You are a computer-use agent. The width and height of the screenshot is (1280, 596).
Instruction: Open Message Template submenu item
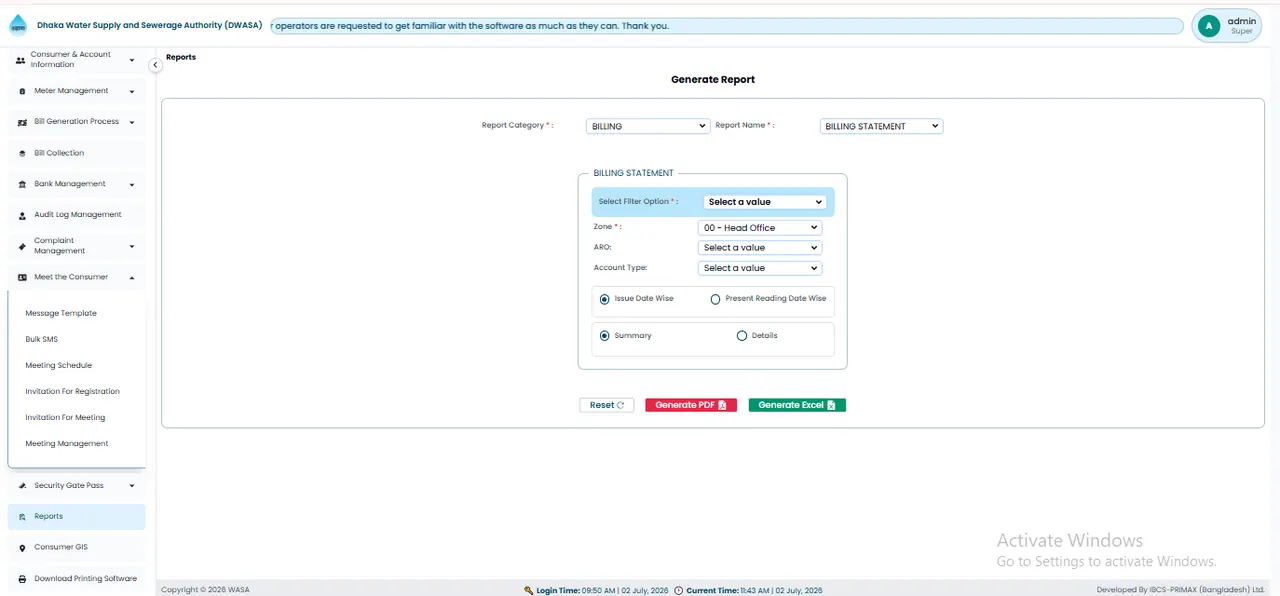(x=61, y=313)
